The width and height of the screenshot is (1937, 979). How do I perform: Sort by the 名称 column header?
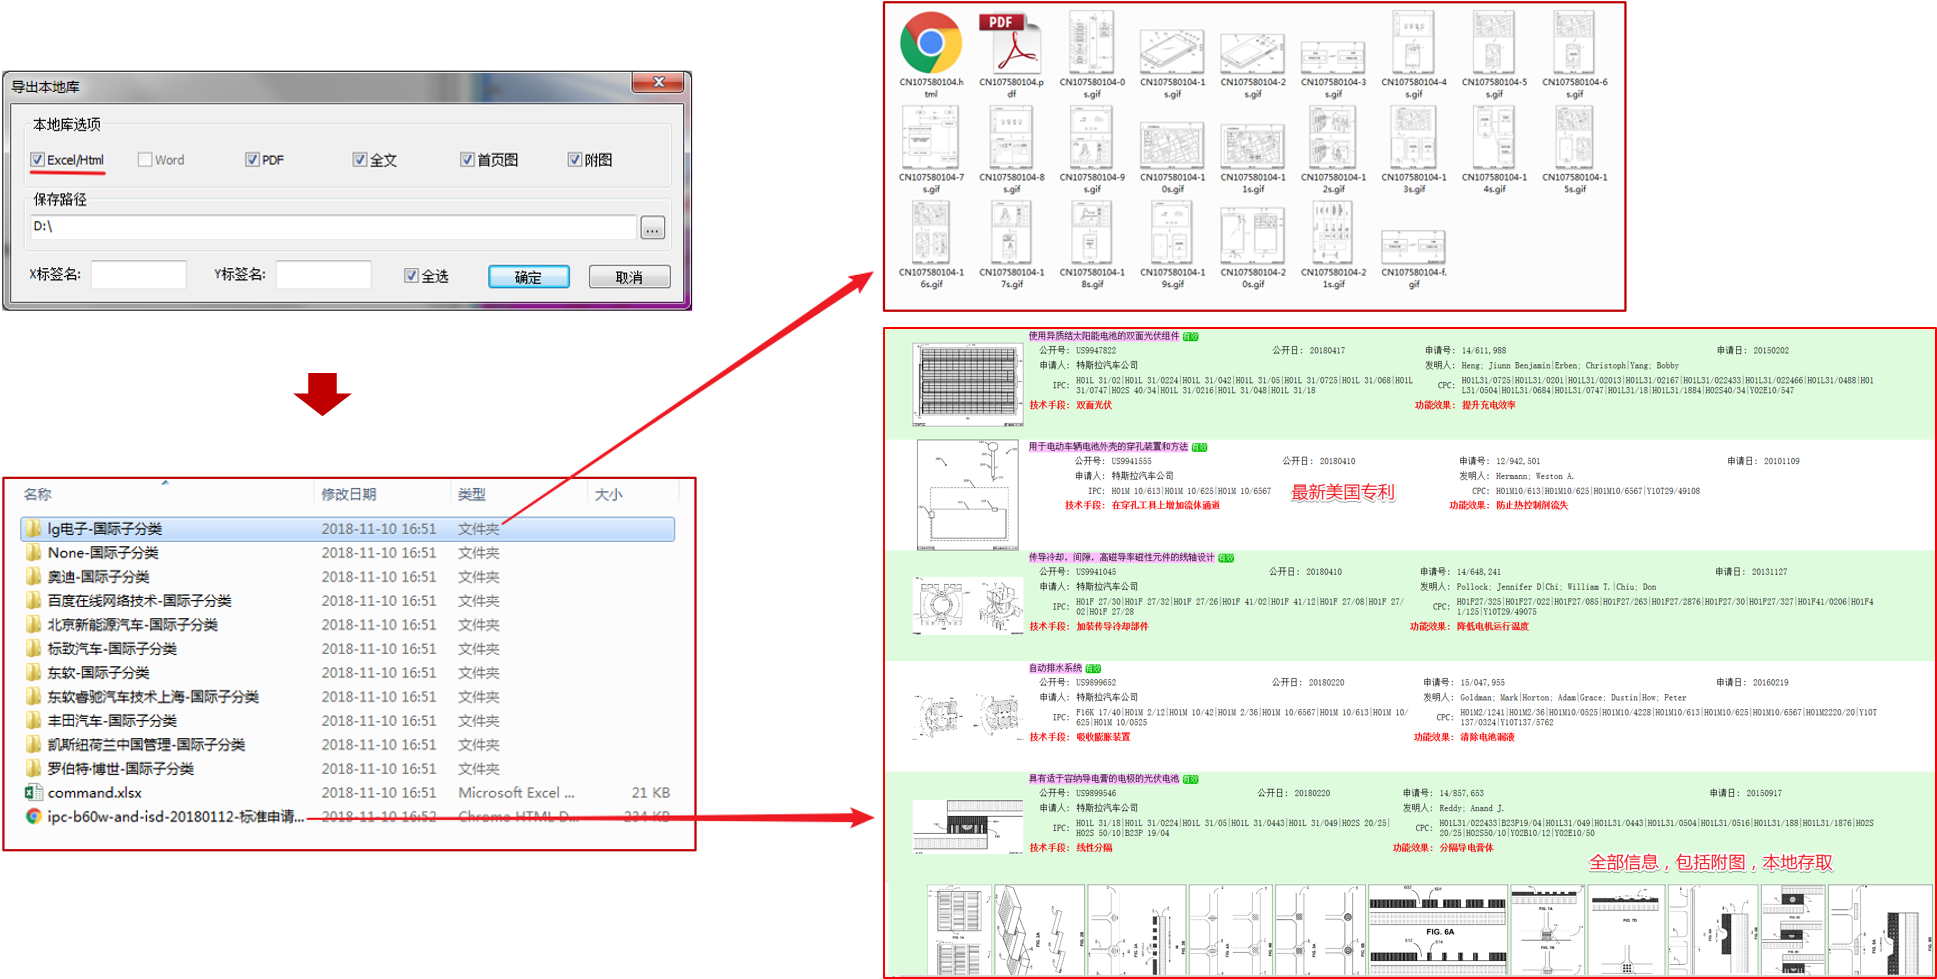click(38, 494)
